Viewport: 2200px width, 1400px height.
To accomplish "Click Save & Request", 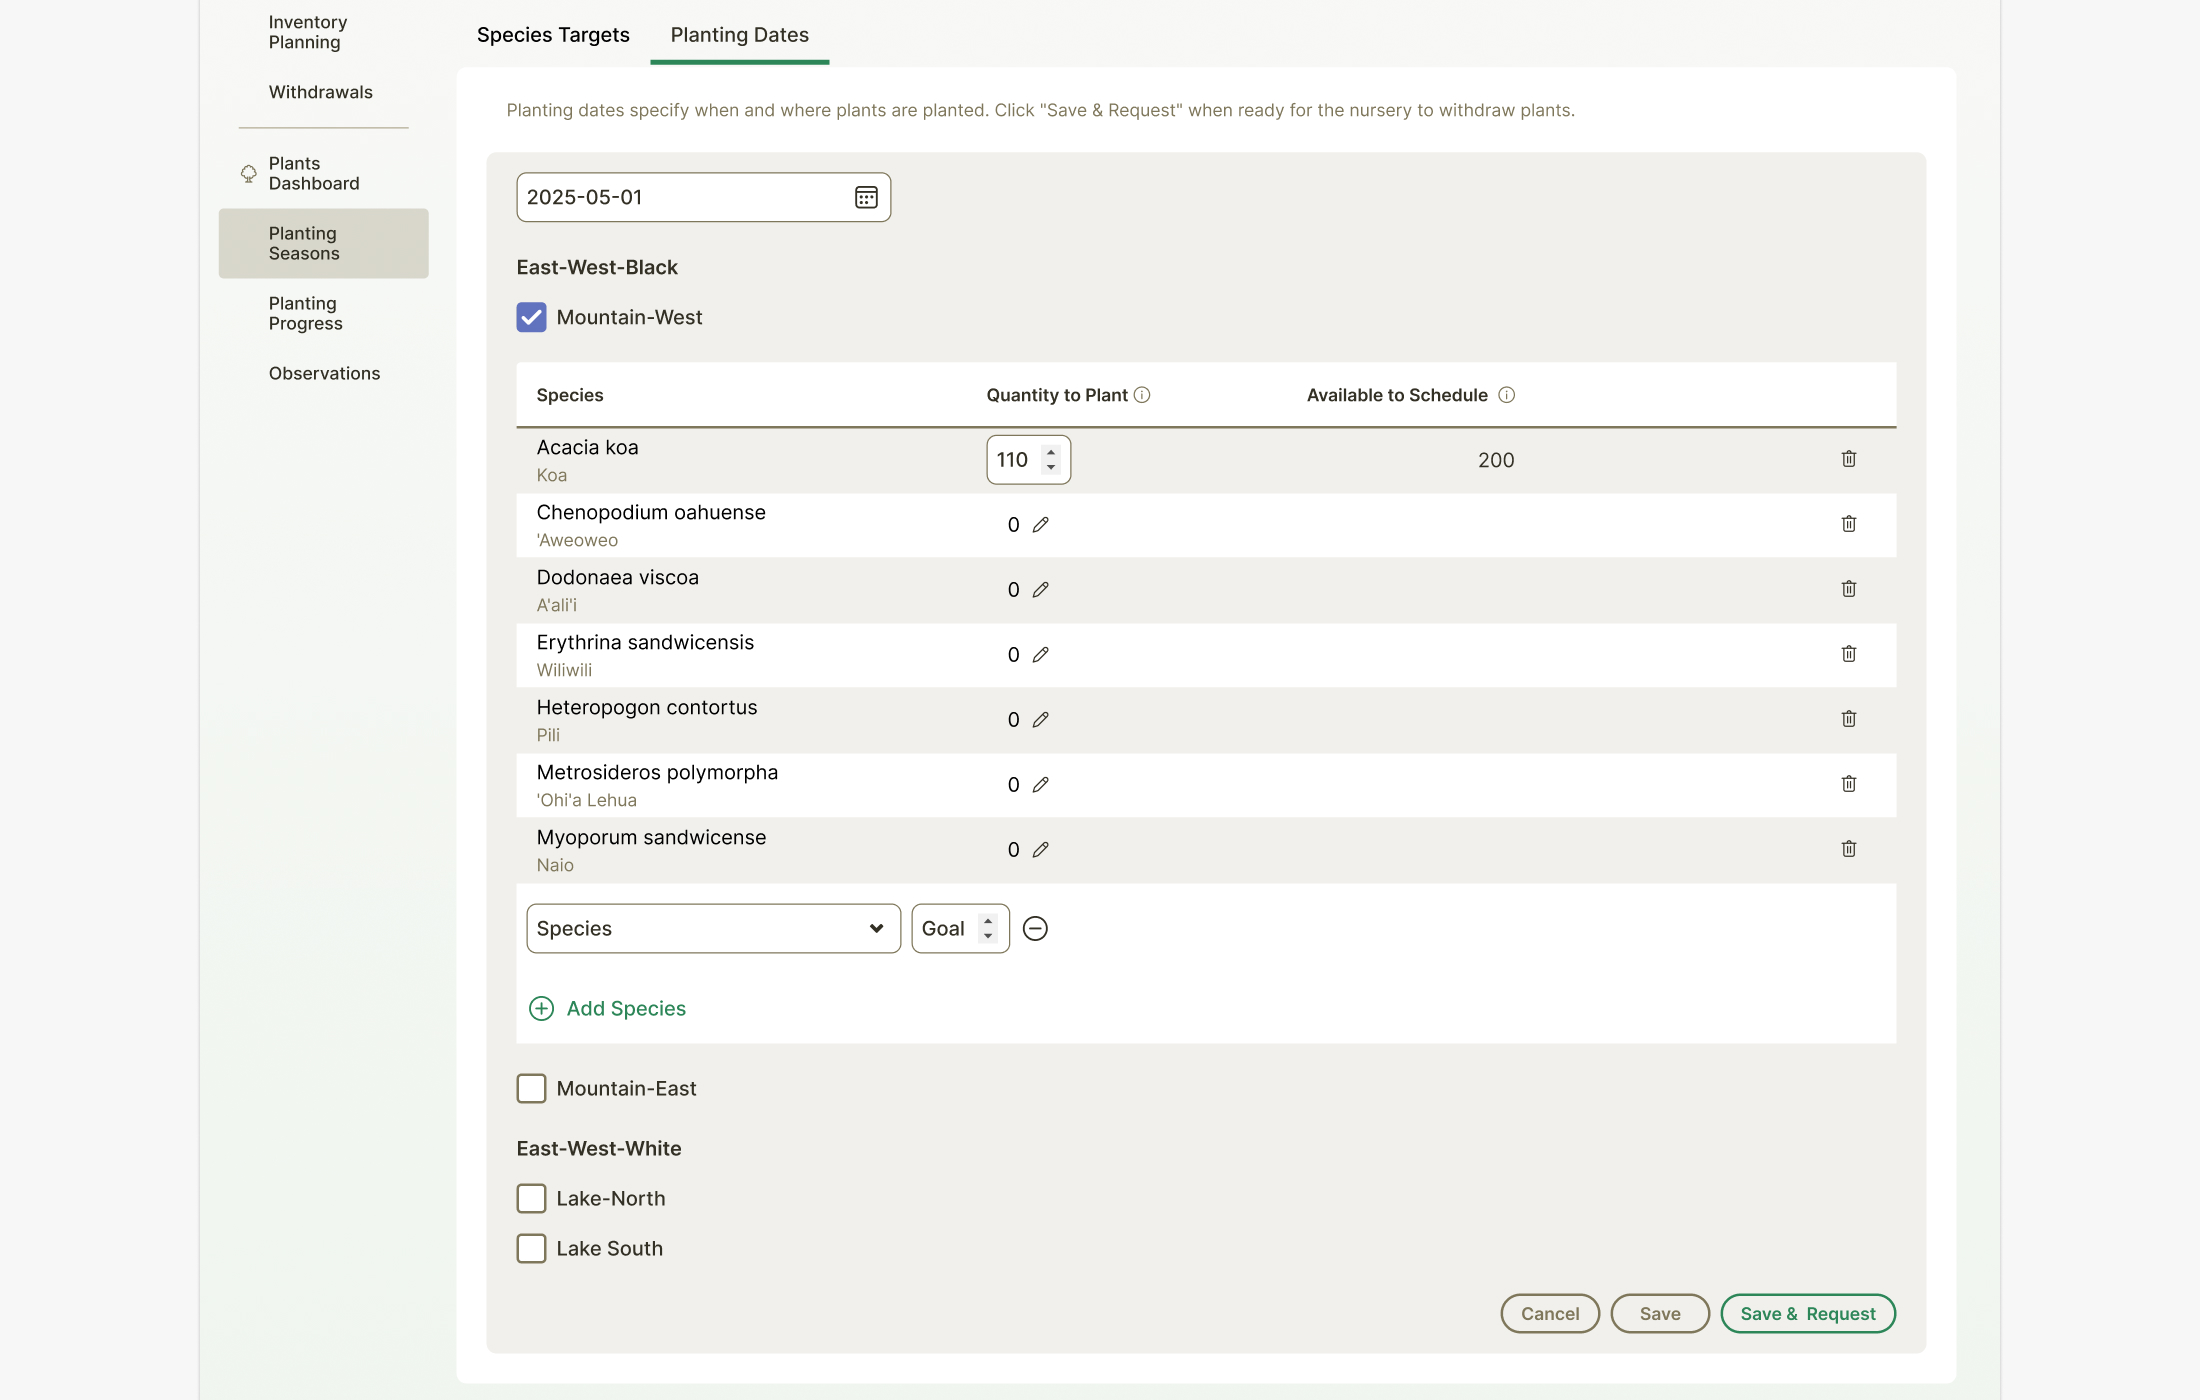I will pos(1808,1314).
